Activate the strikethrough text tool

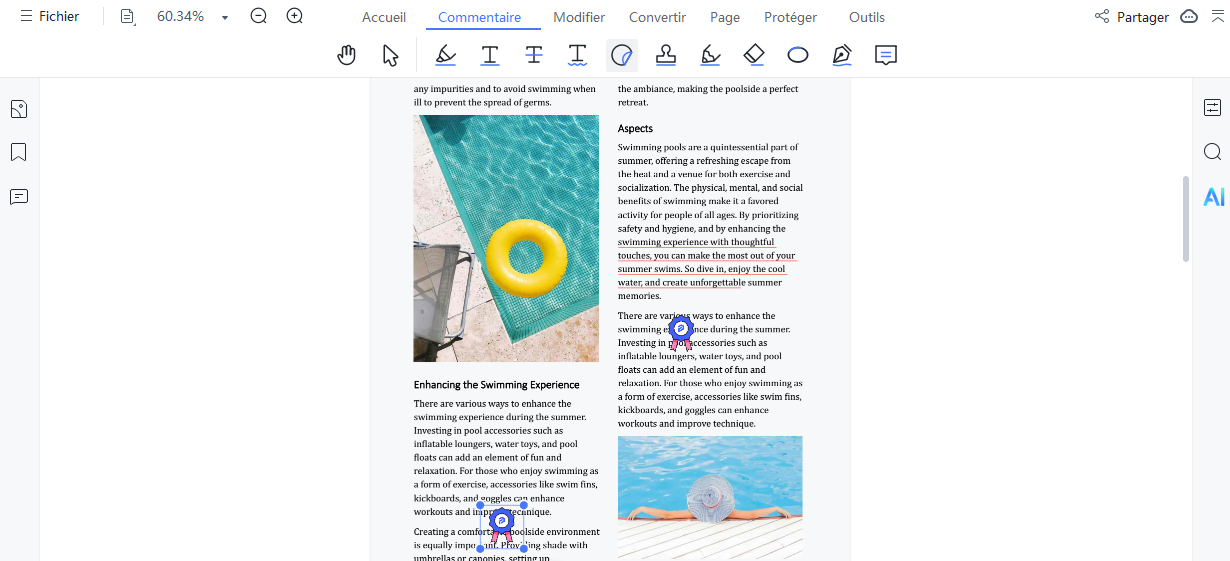534,55
